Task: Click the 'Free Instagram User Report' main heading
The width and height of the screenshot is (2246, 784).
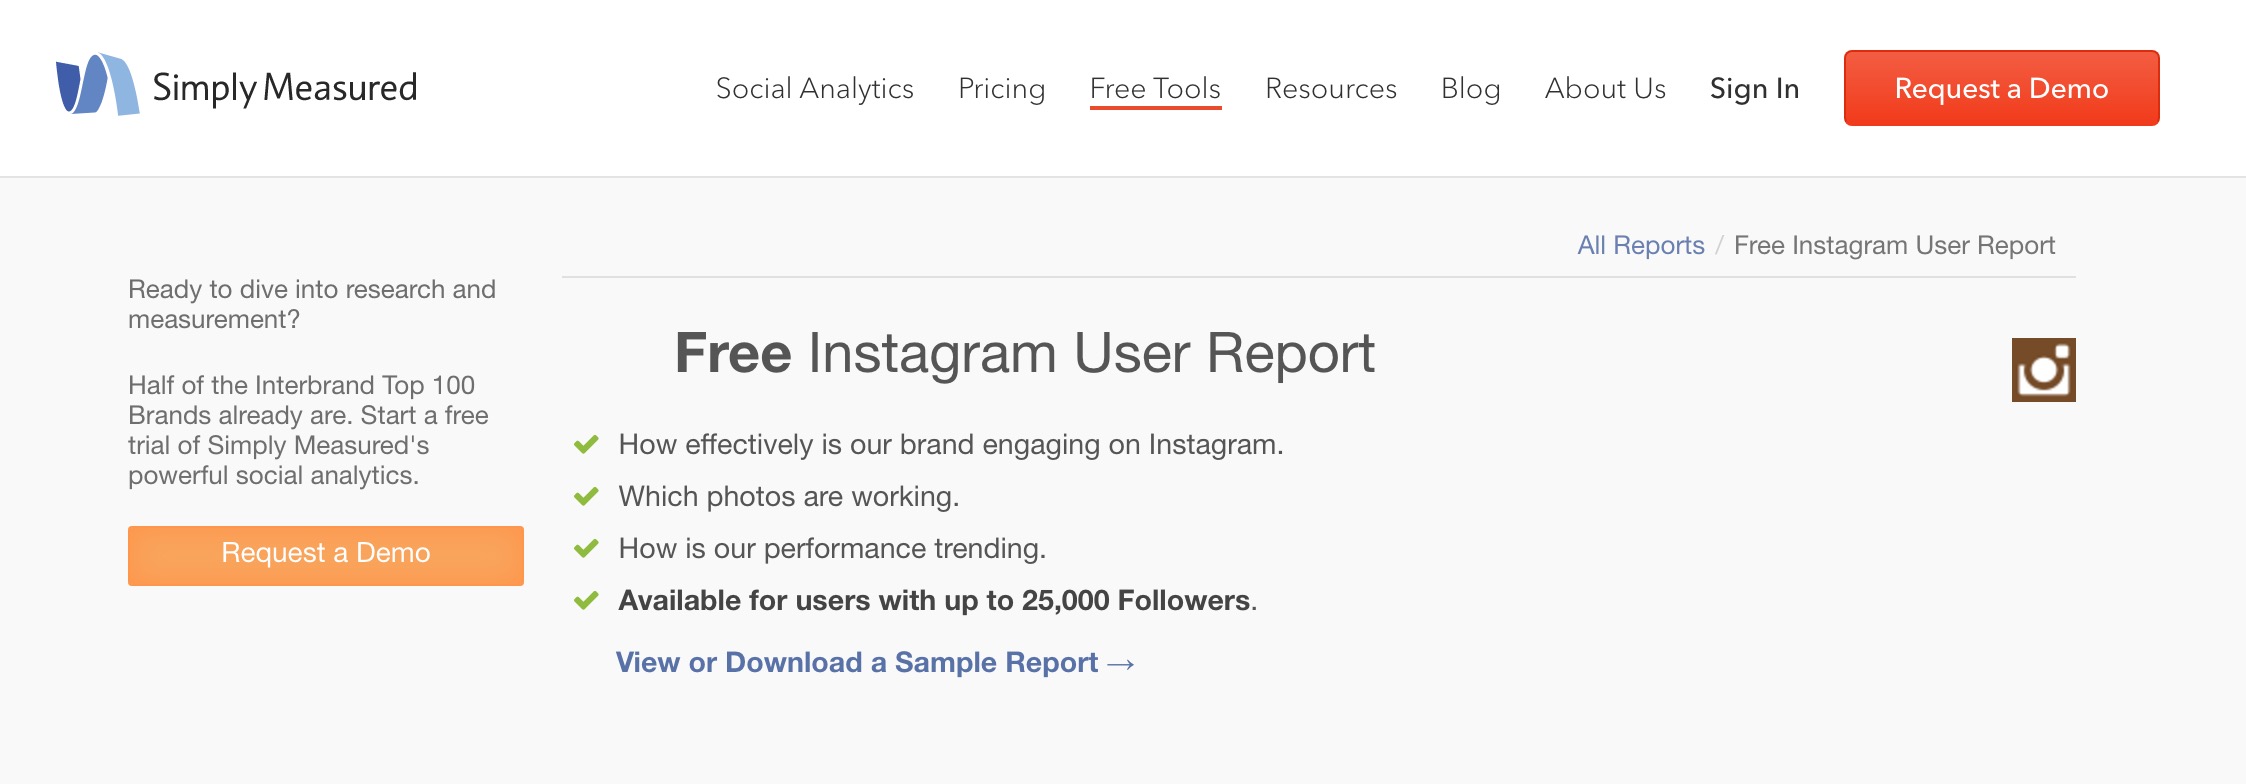Action: coord(1024,353)
